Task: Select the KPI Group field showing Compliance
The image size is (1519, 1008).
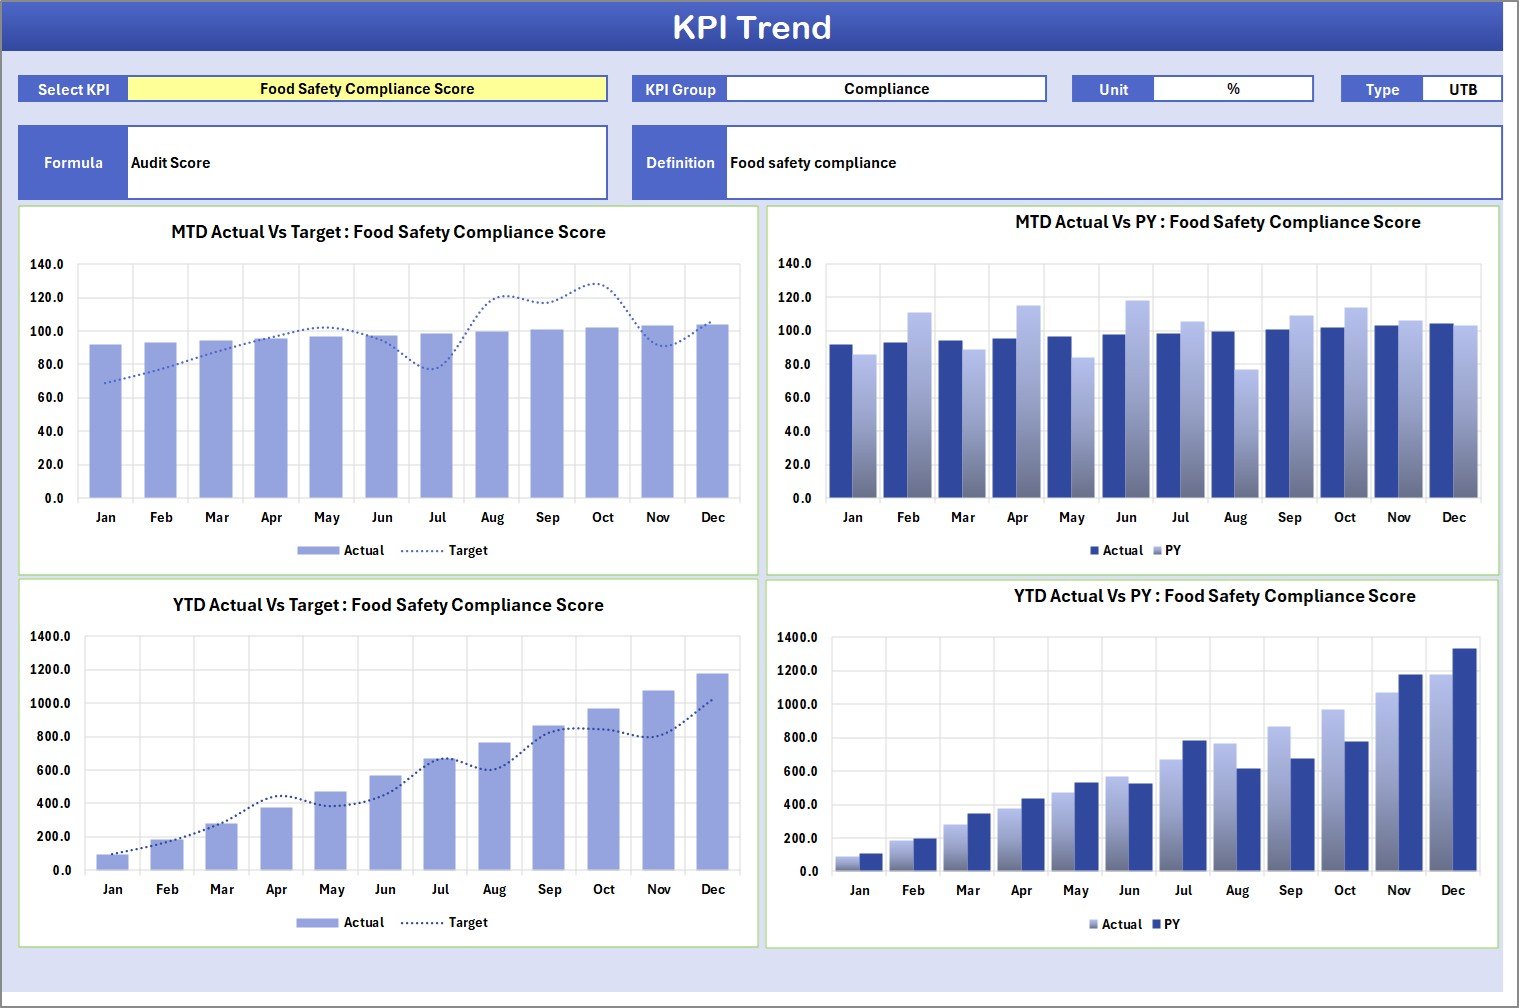Action: [x=886, y=88]
